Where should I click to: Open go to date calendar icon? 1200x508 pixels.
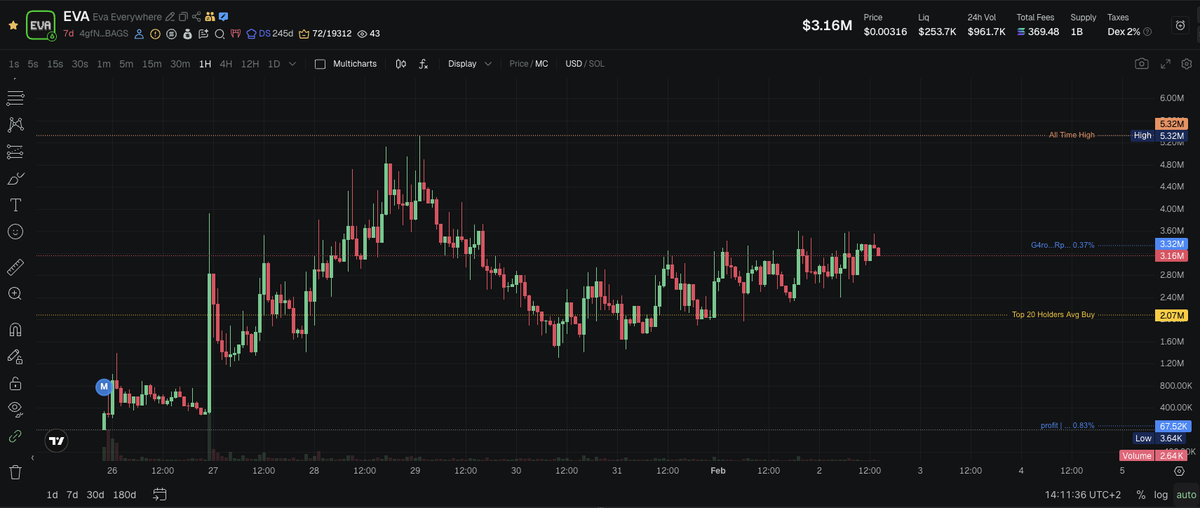coord(159,494)
